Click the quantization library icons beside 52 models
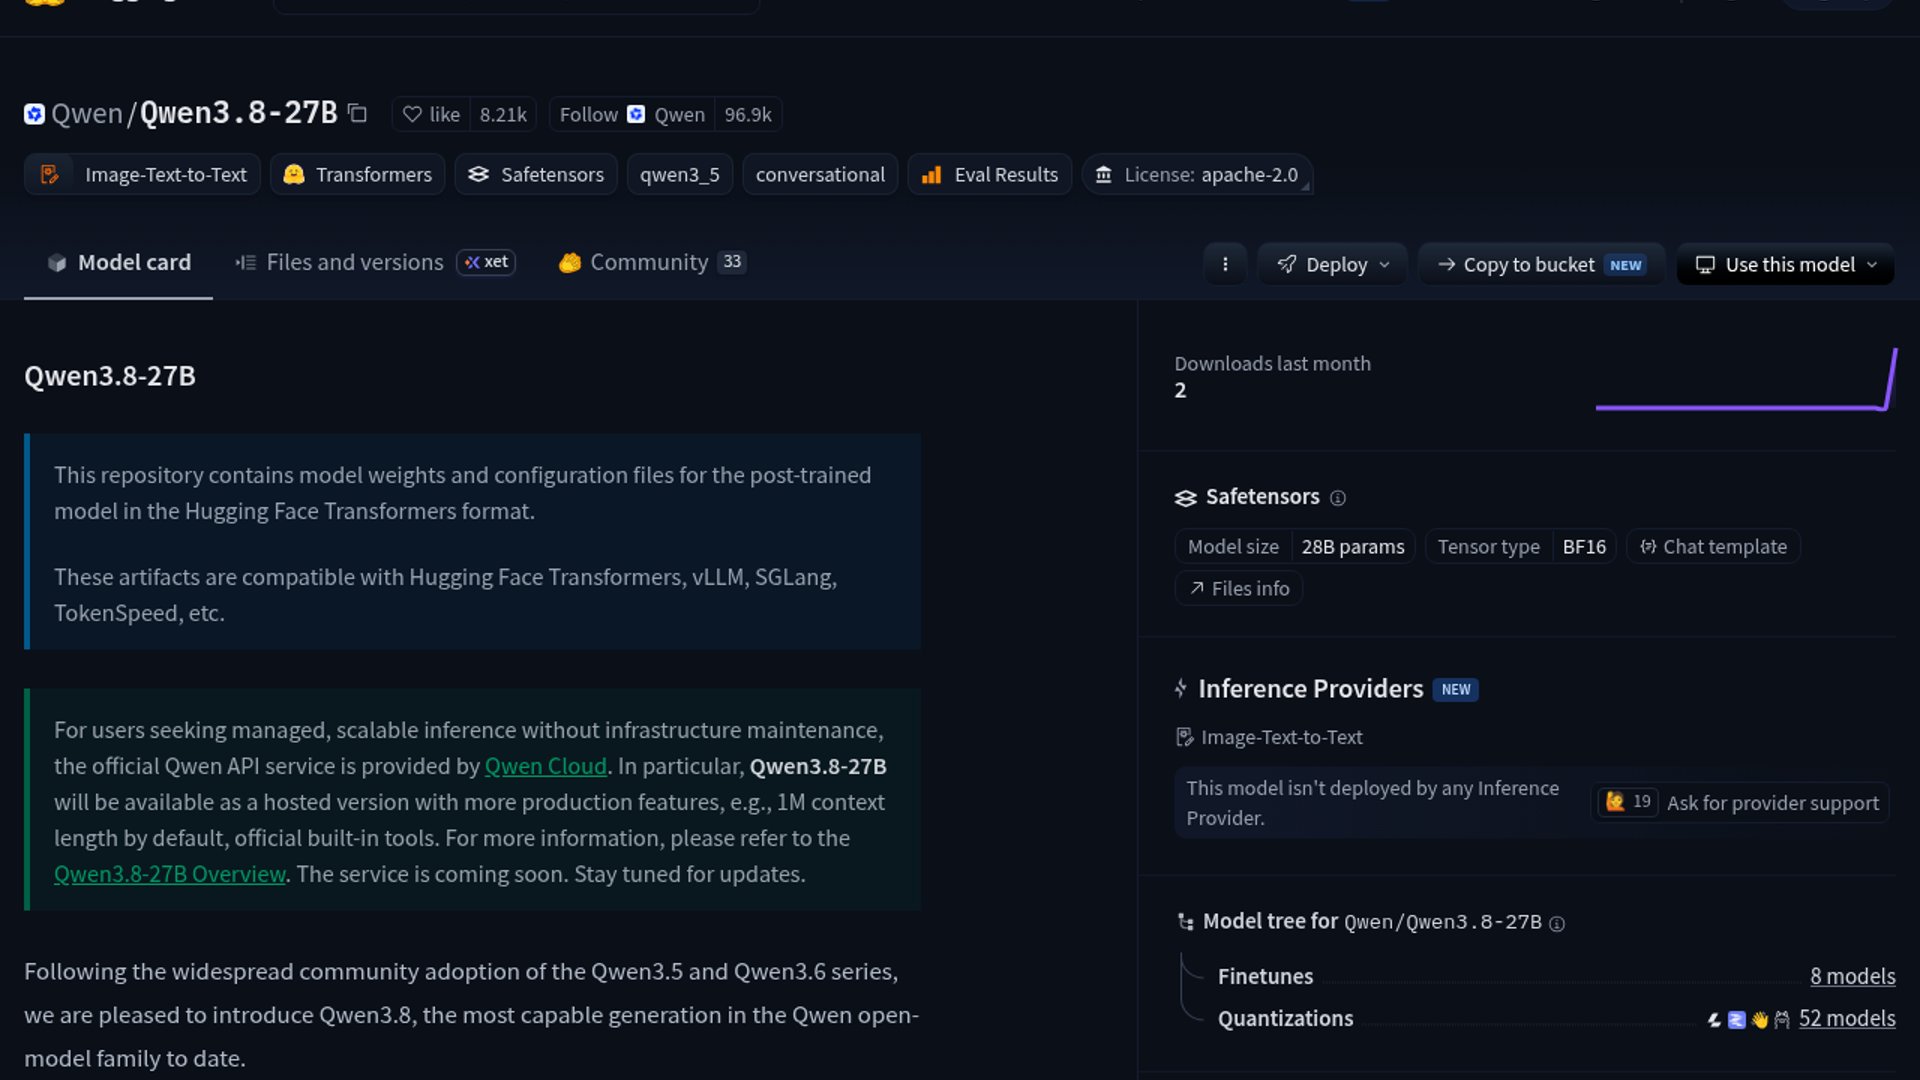This screenshot has width=1920, height=1080. click(1748, 1020)
